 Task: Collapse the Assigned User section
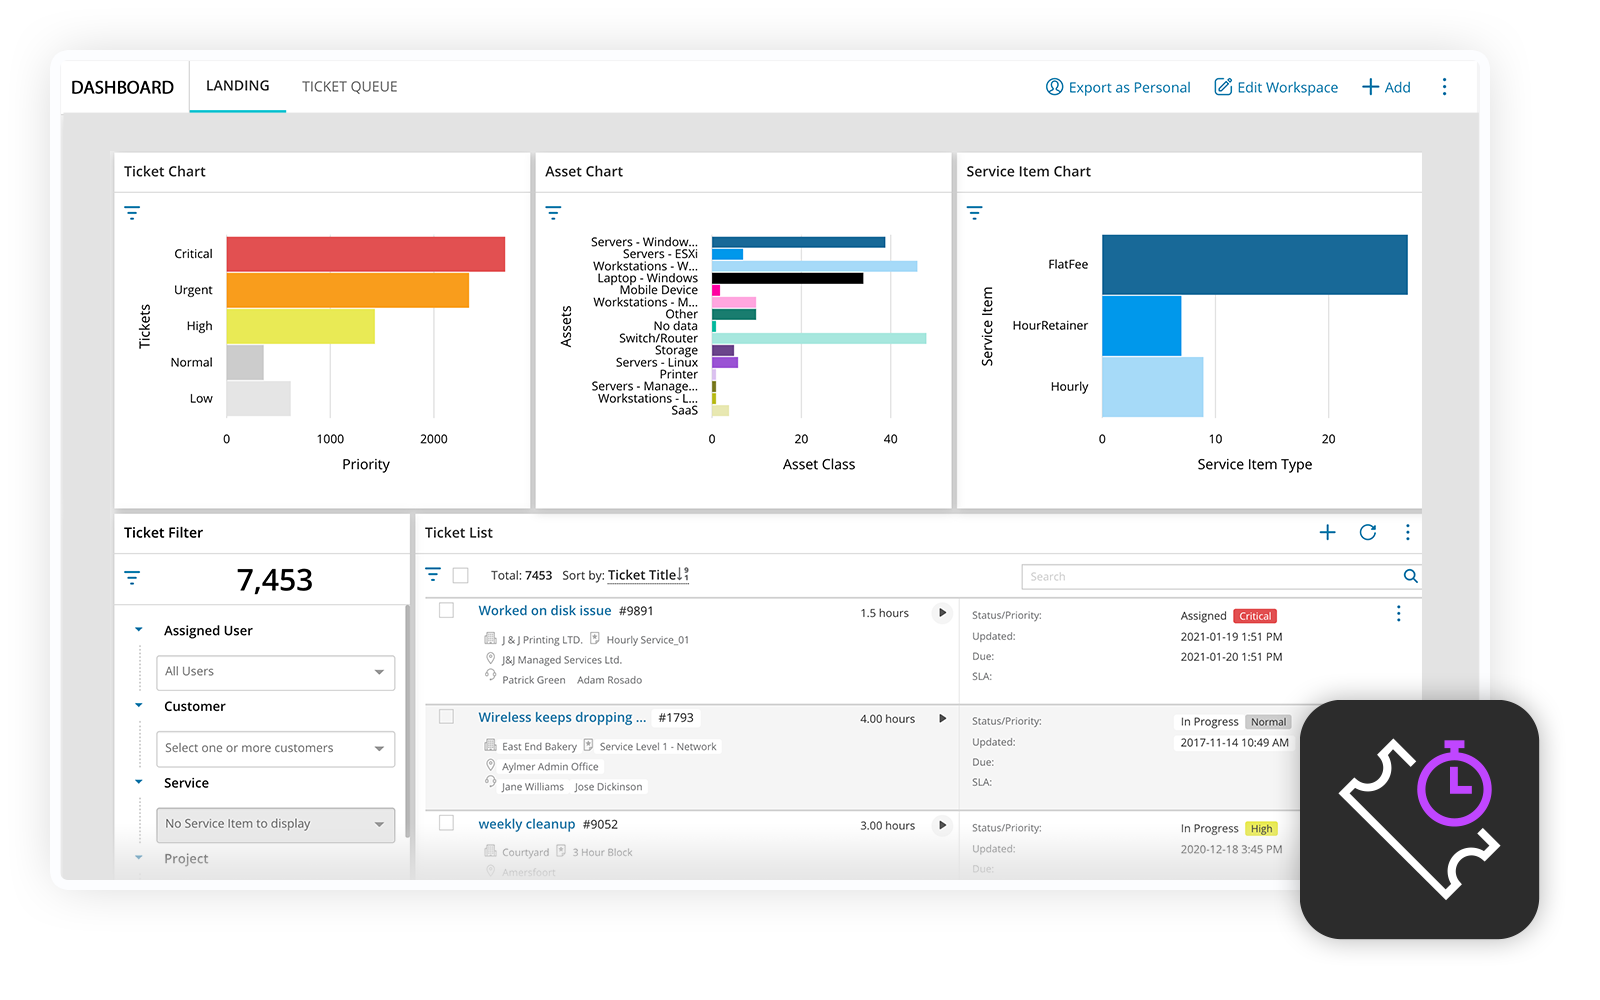pyautogui.click(x=139, y=630)
